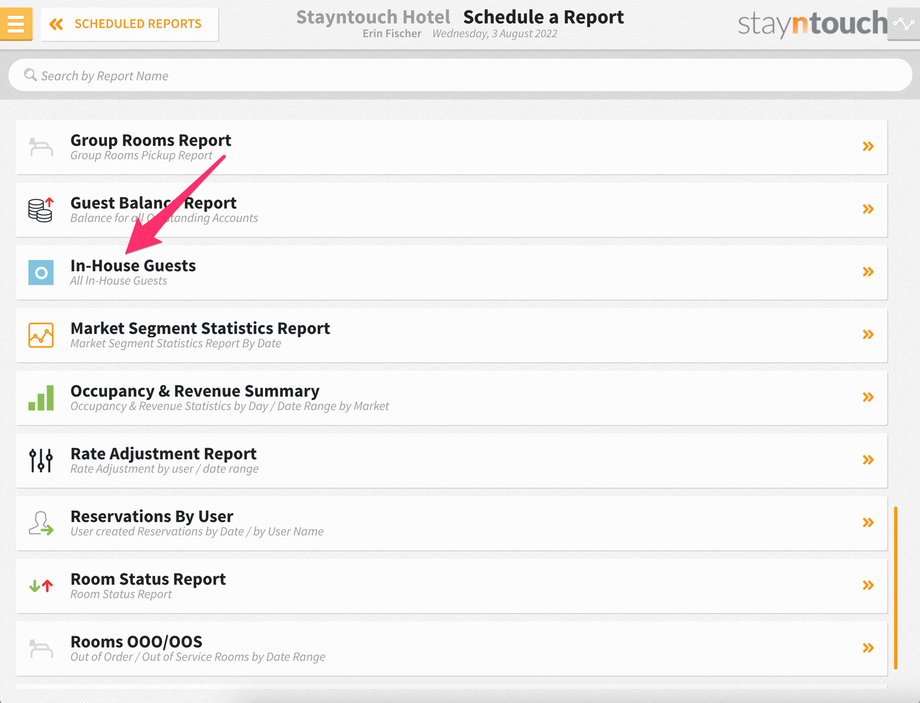The height and width of the screenshot is (703, 920).
Task: Go back to Scheduled Reports
Action: pos(130,24)
